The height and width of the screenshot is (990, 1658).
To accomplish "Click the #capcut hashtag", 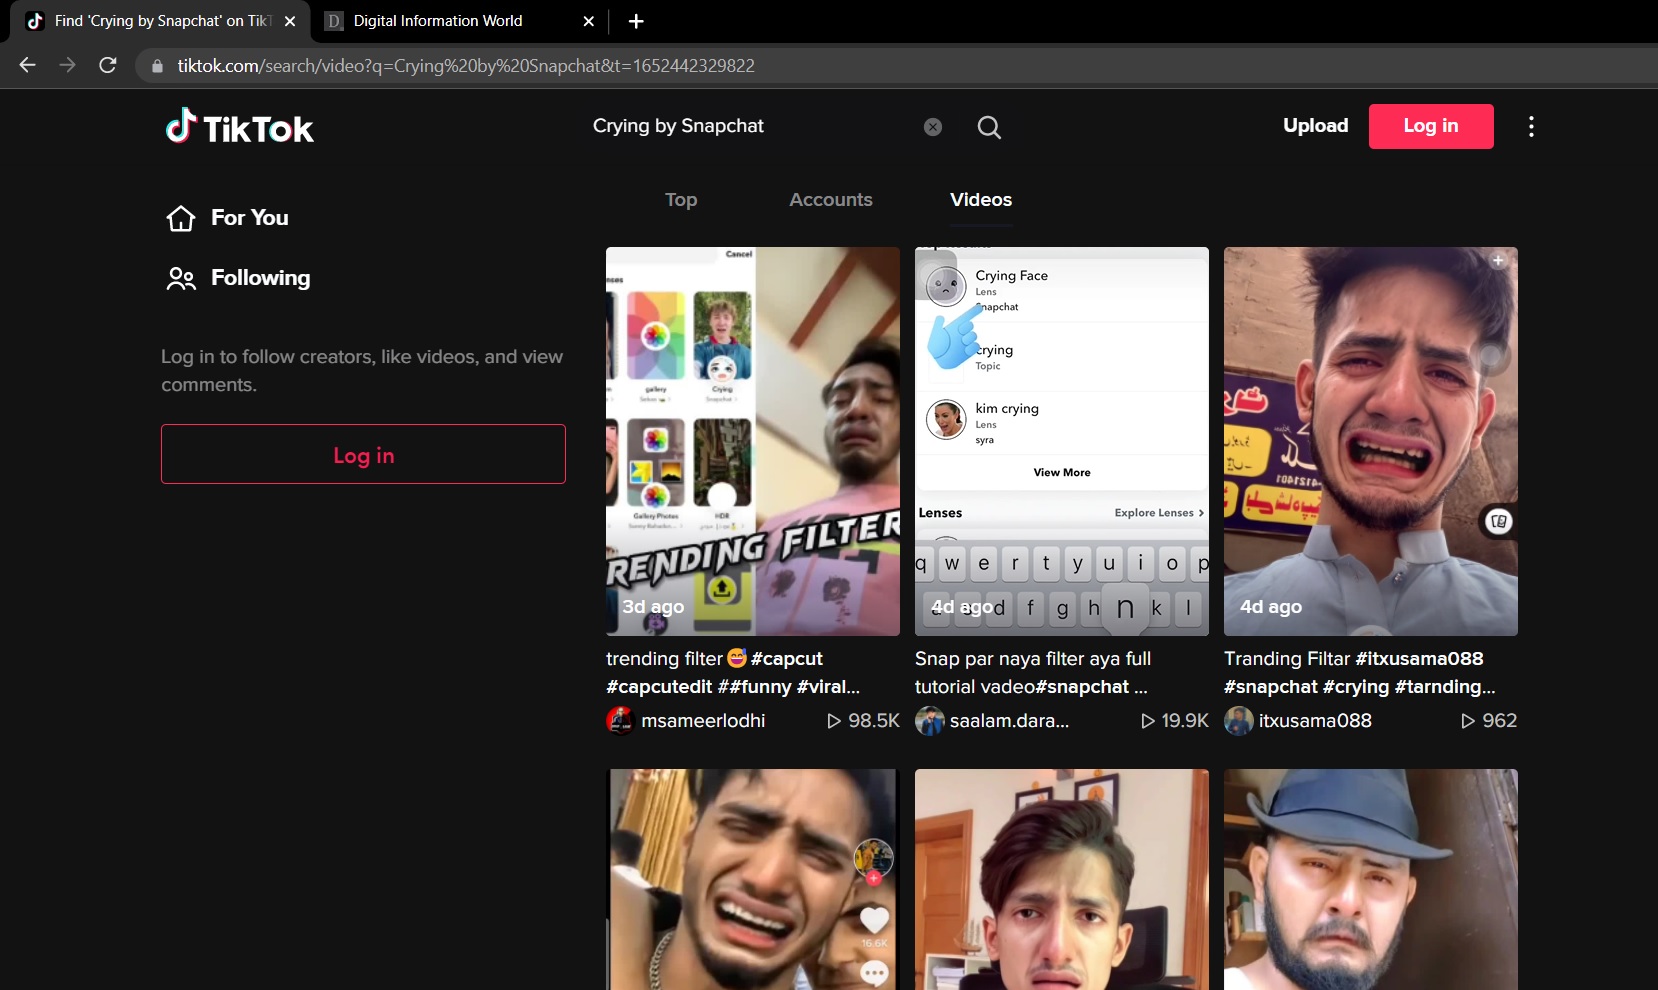I will (x=787, y=659).
